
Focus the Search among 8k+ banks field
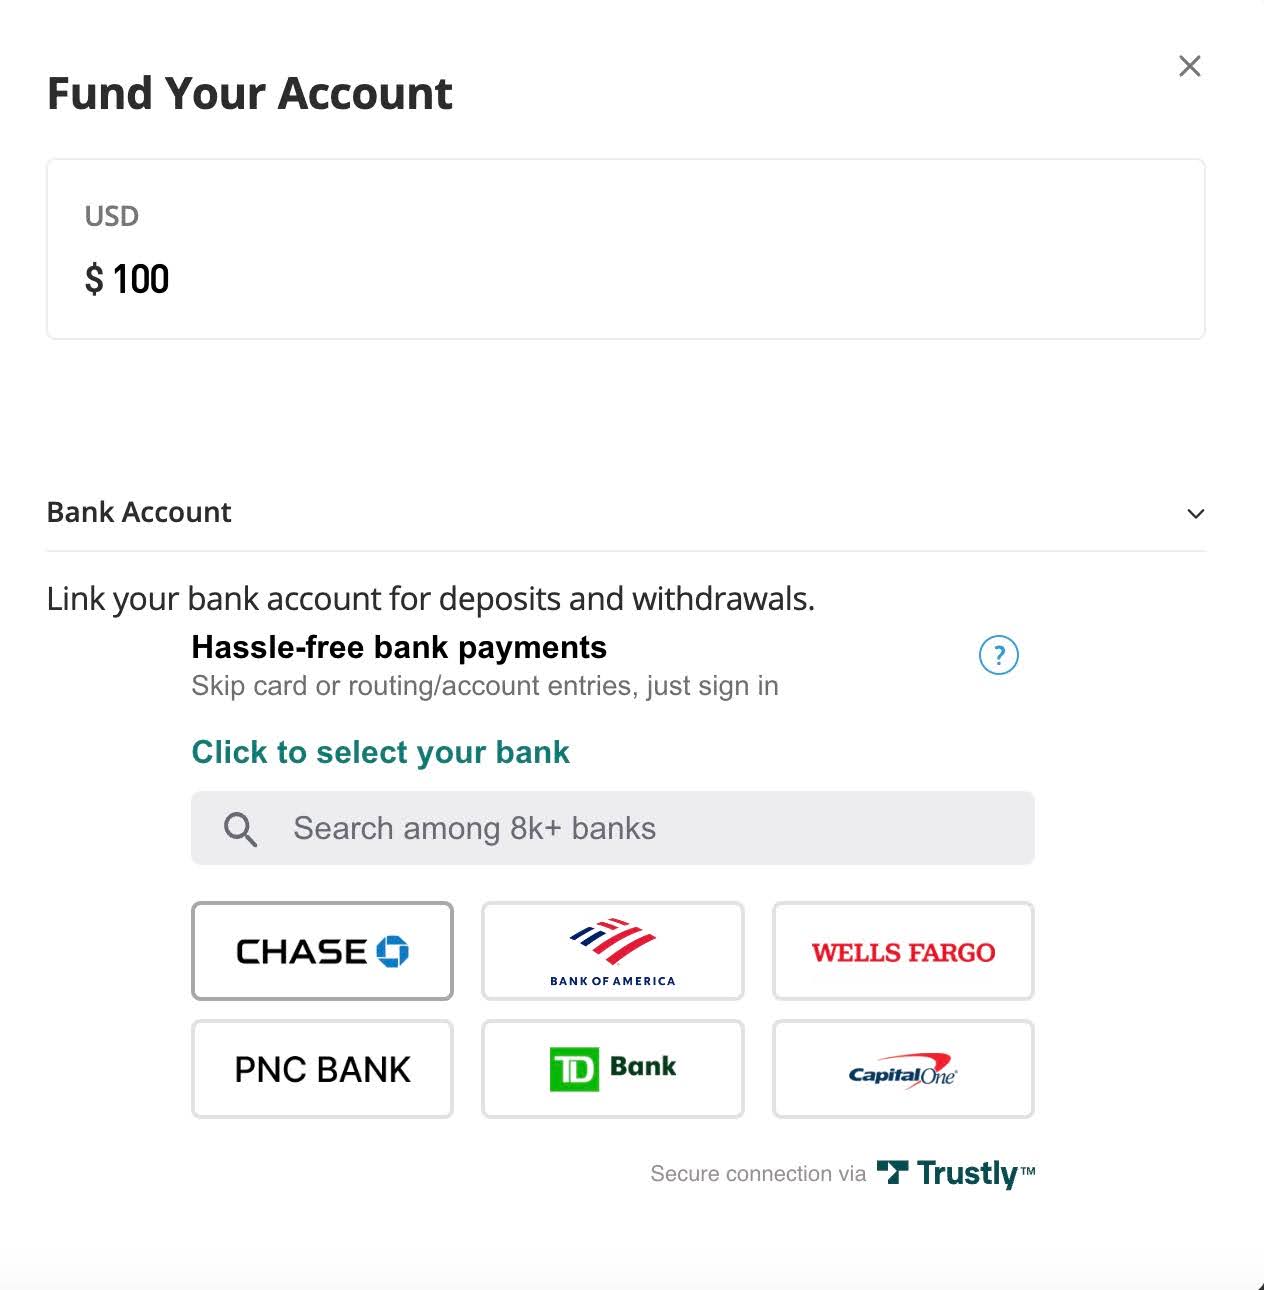612,828
